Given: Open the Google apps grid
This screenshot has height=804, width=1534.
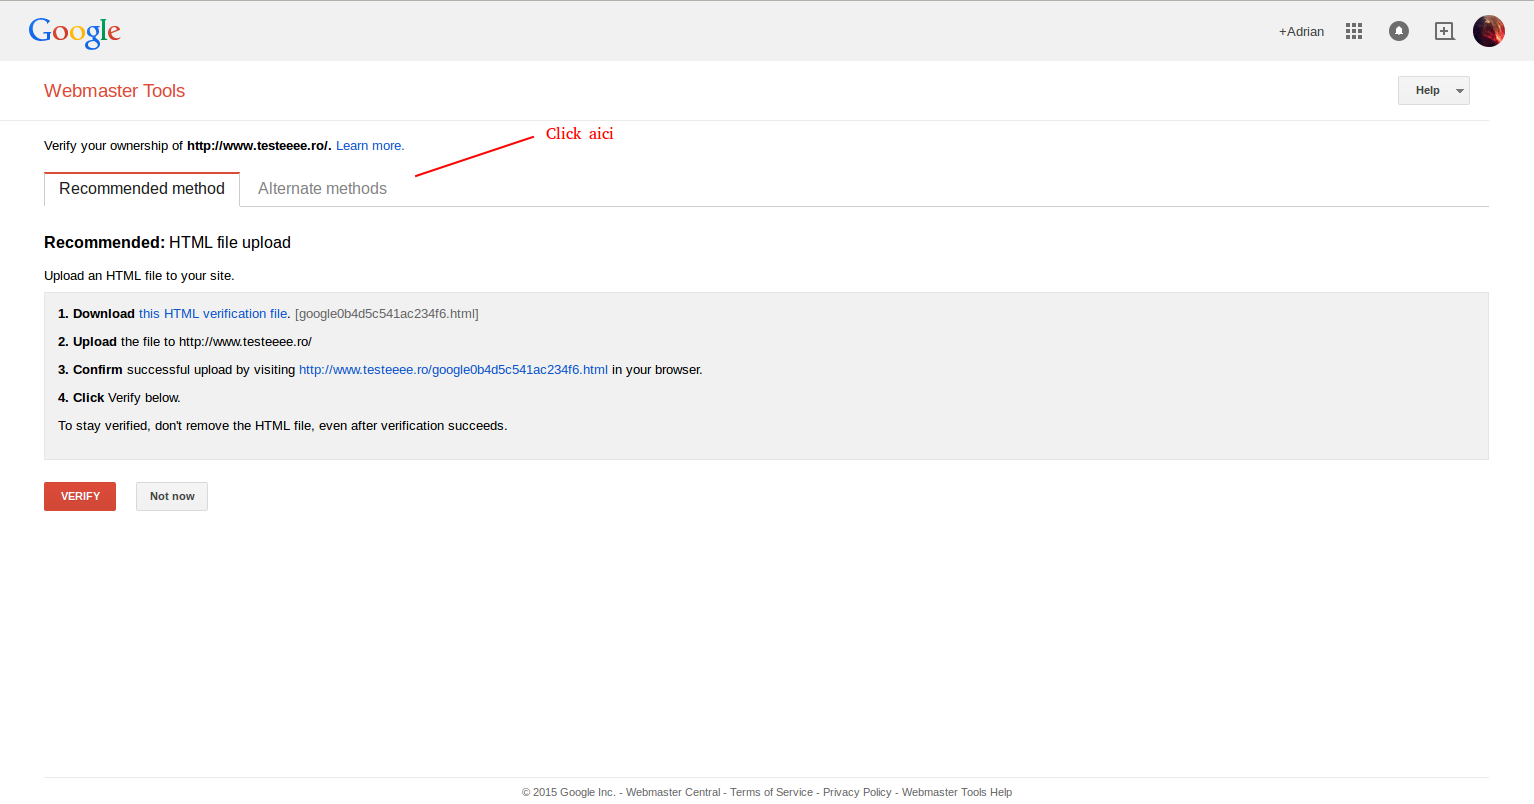Looking at the screenshot, I should tap(1354, 31).
